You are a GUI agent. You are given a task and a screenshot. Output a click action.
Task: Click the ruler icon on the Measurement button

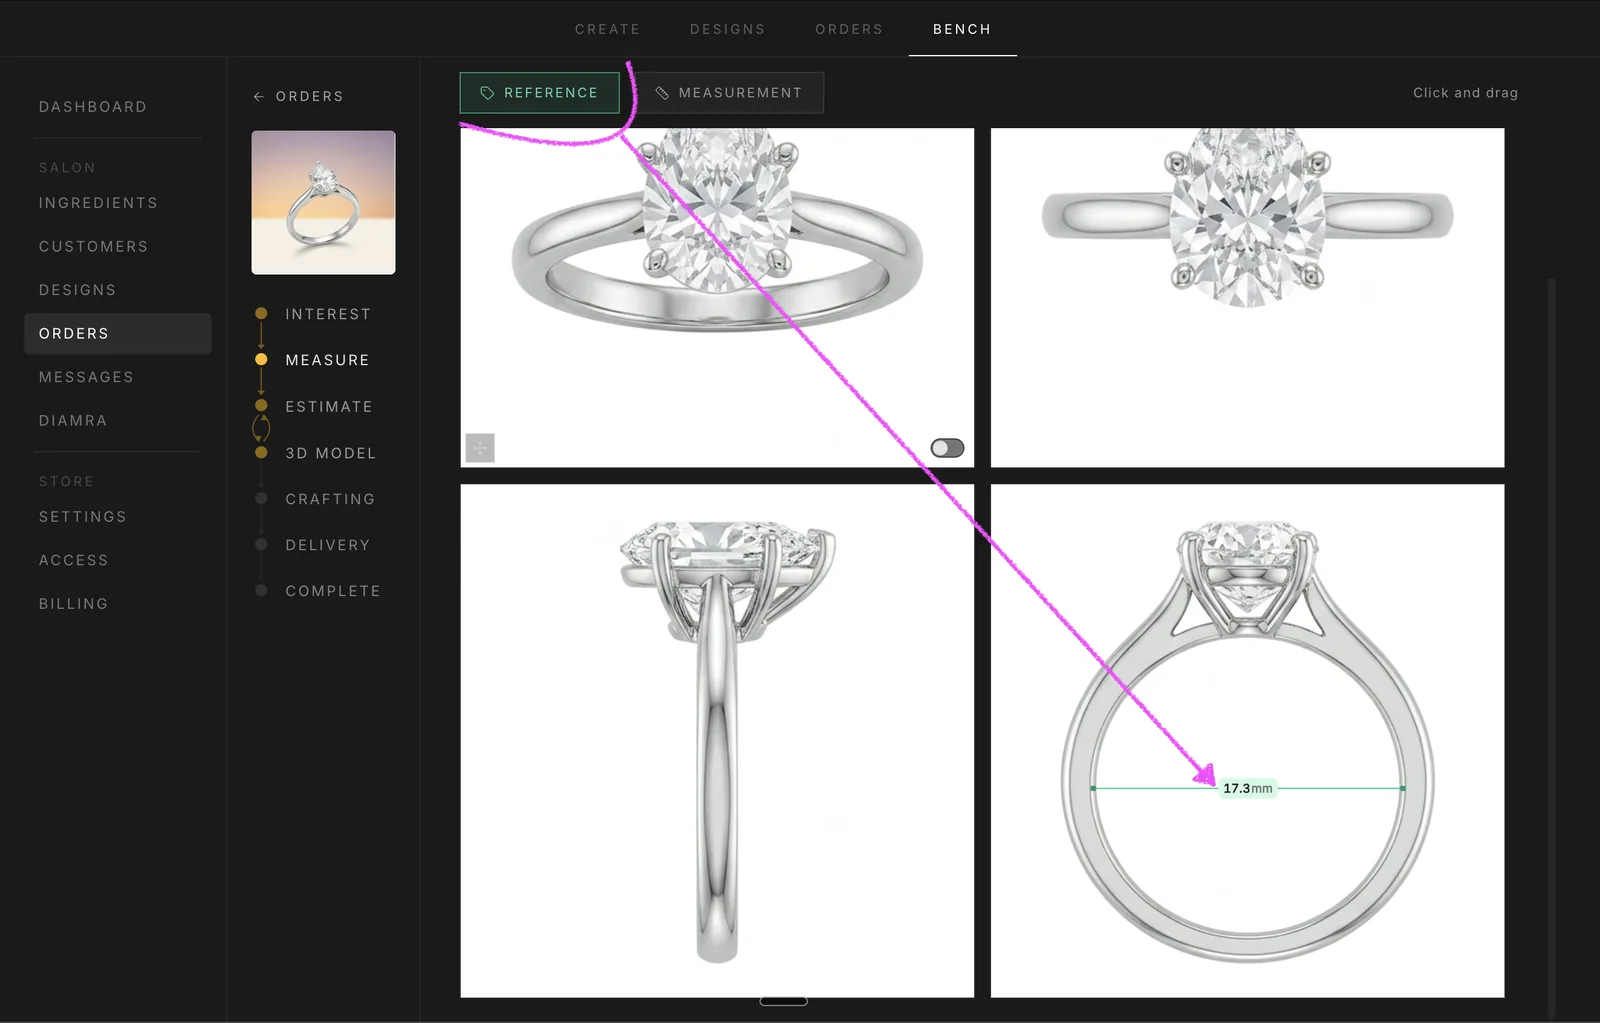pos(663,92)
